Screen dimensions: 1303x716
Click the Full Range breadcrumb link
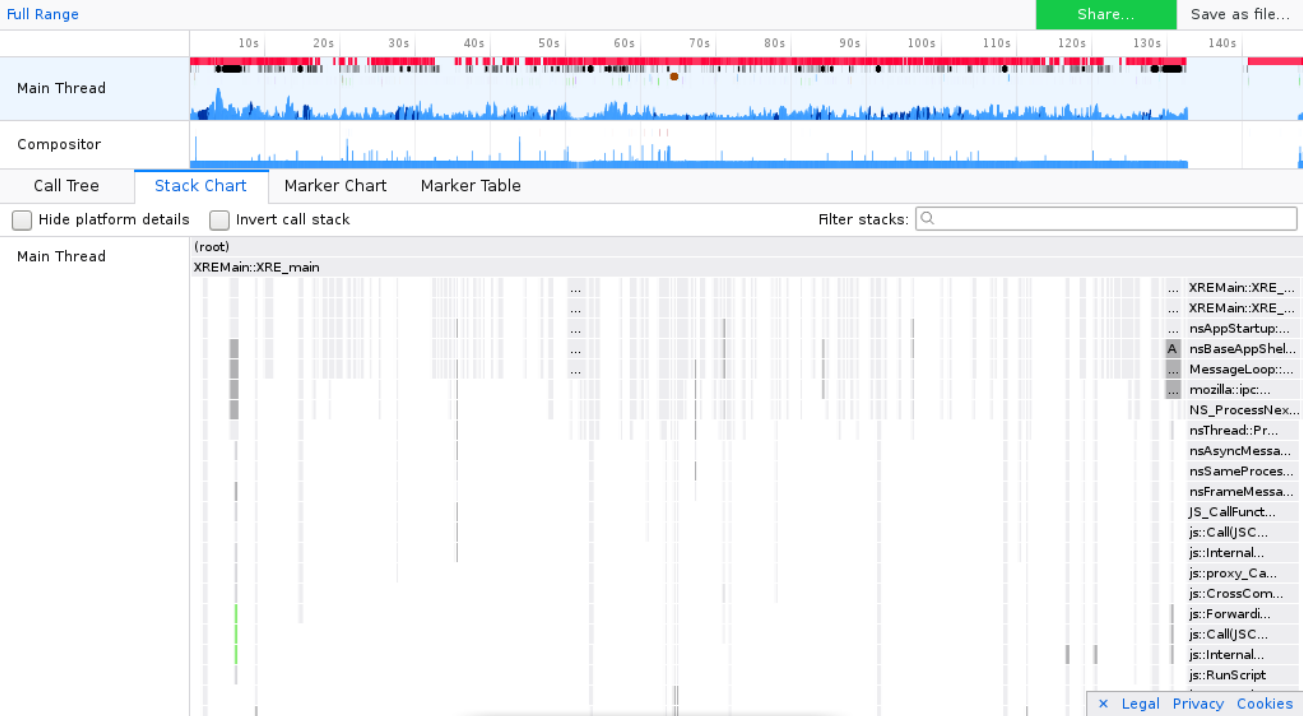coord(43,14)
